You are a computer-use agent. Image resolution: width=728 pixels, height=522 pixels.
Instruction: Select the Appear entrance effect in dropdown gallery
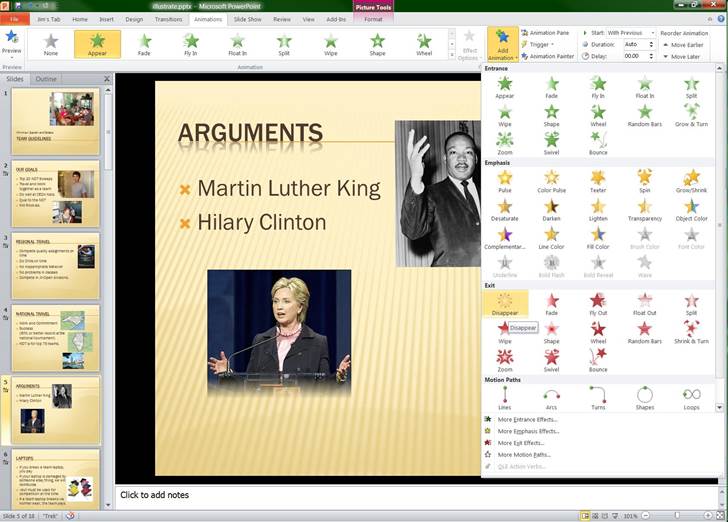click(505, 87)
